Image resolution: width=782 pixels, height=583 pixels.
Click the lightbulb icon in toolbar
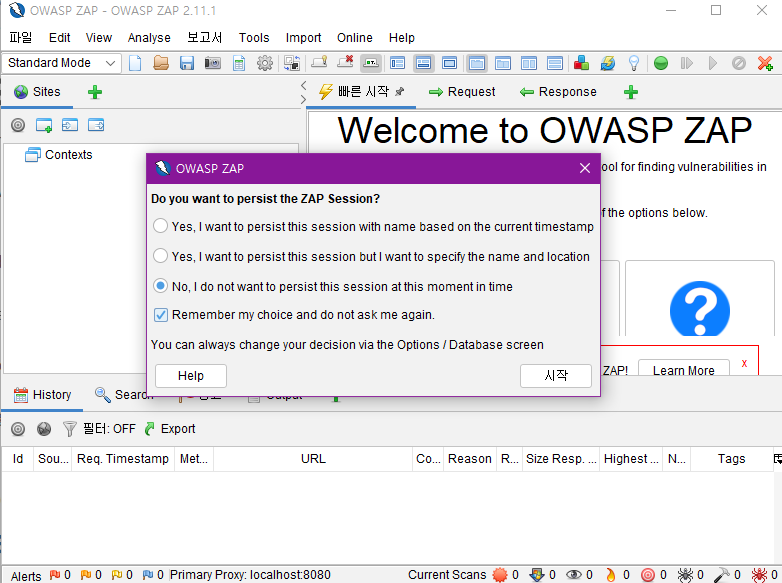point(633,63)
